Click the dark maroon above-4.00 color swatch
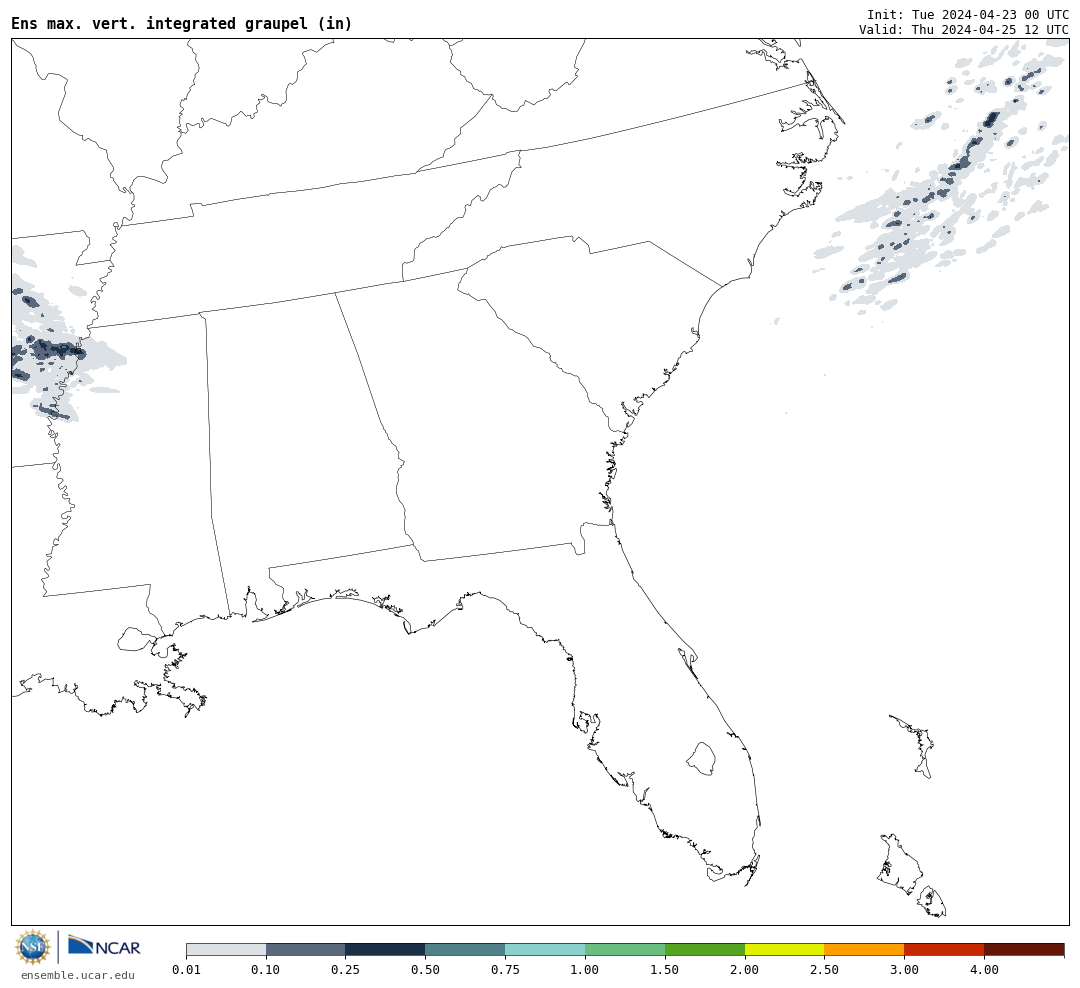This screenshot has width=1080, height=988. click(1024, 949)
